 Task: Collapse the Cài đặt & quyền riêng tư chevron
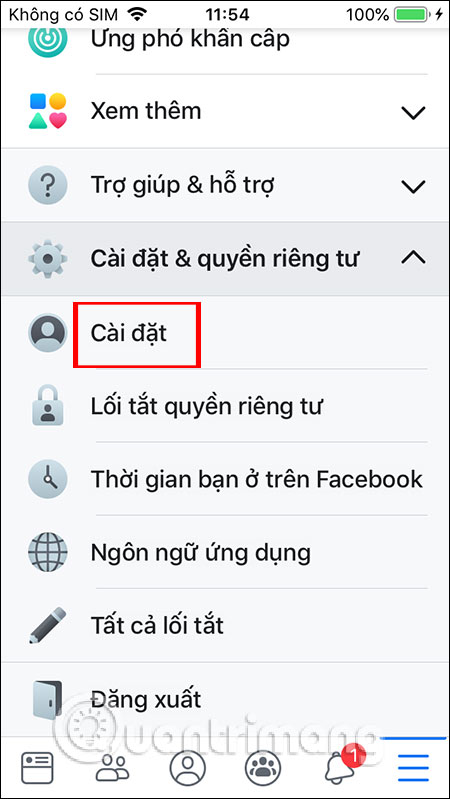pos(413,259)
